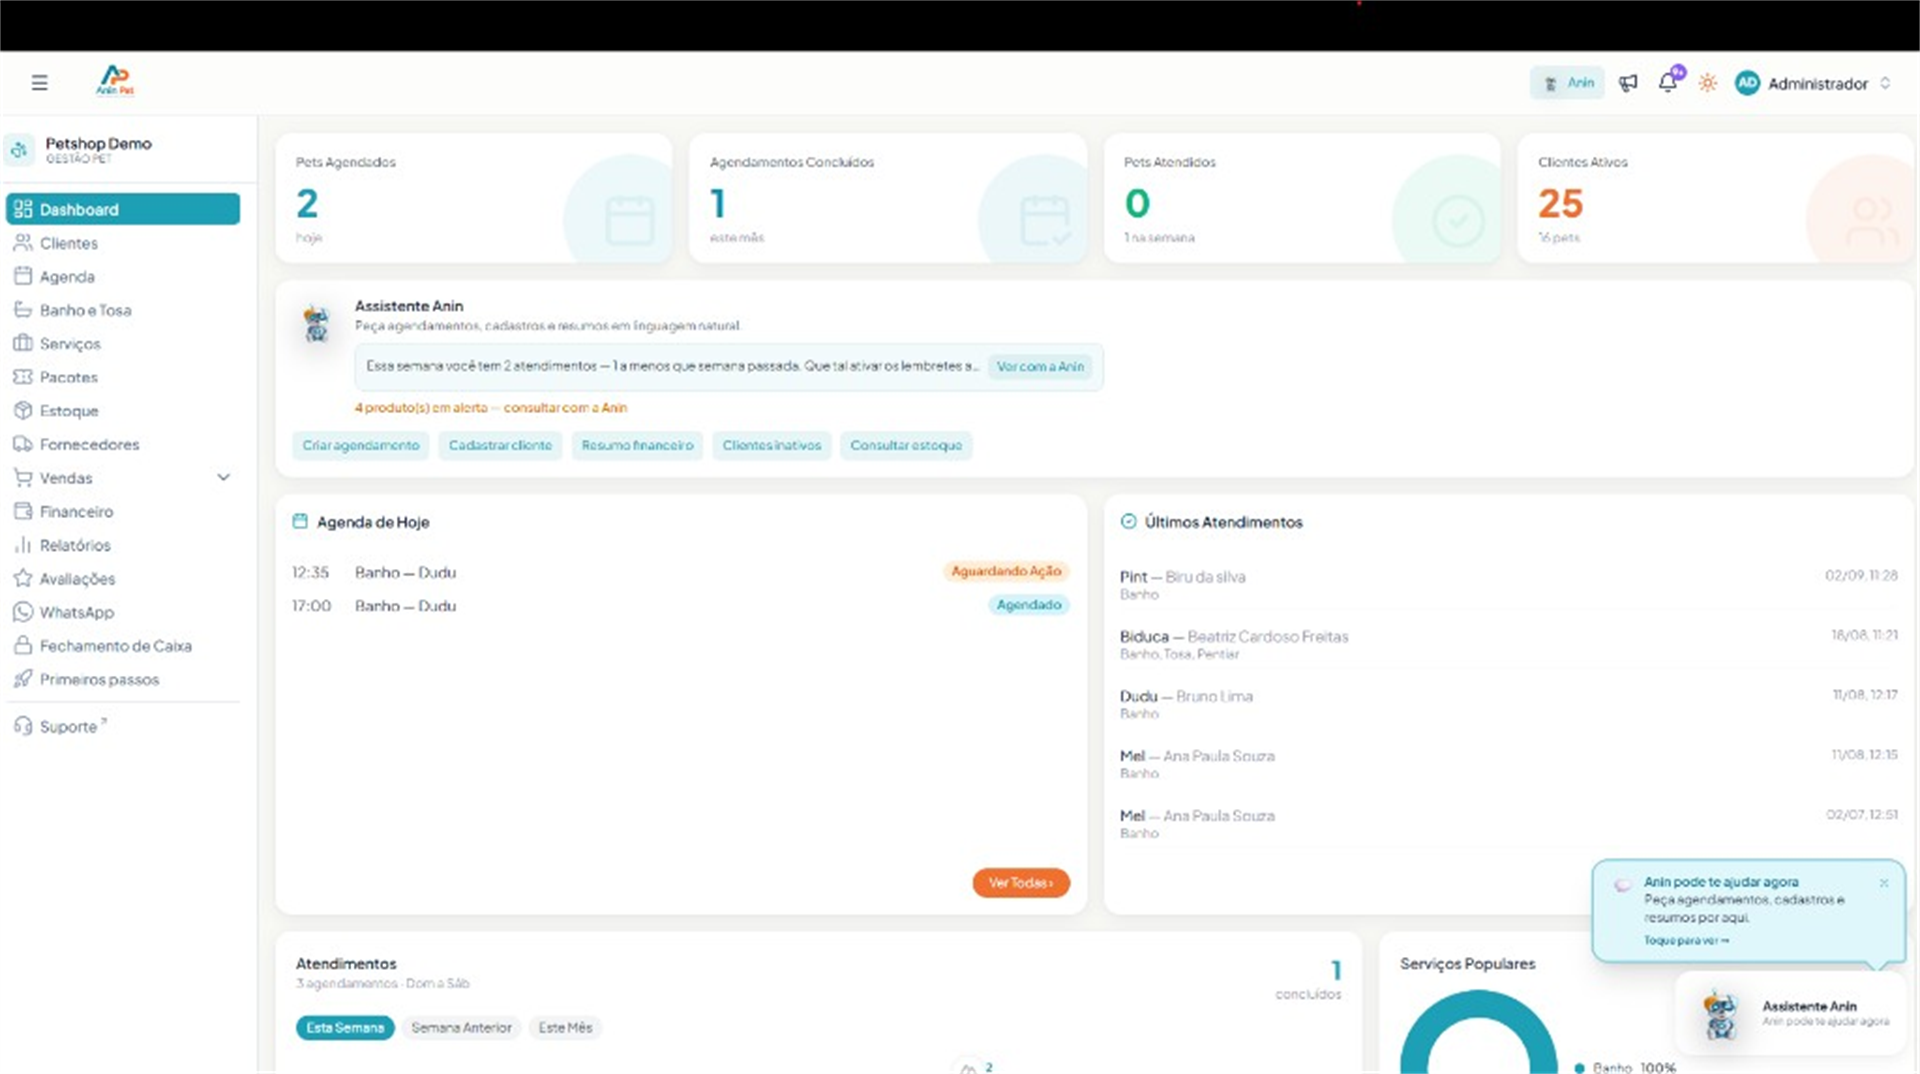
Task: Click the Agendado status badge
Action: point(1028,605)
